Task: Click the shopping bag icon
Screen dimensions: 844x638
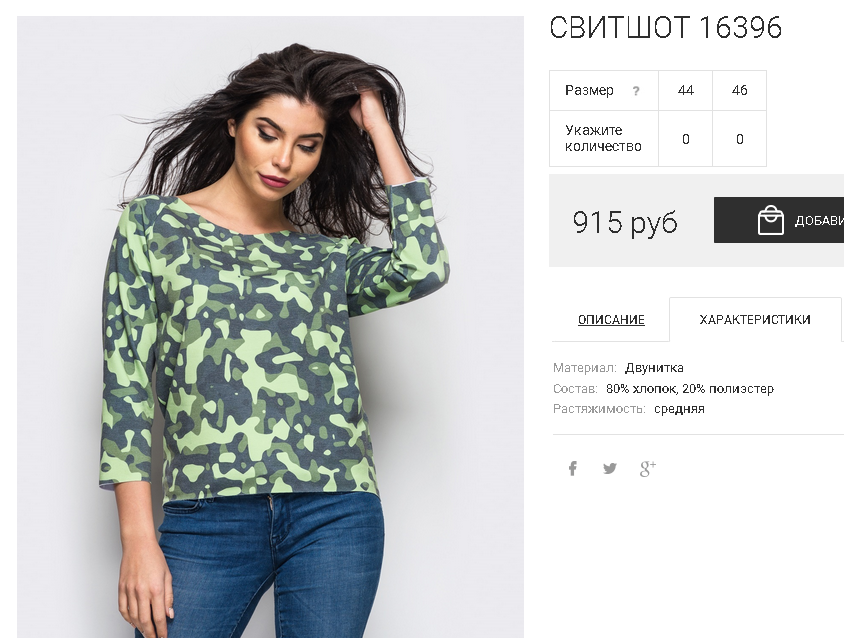Action: 770,220
